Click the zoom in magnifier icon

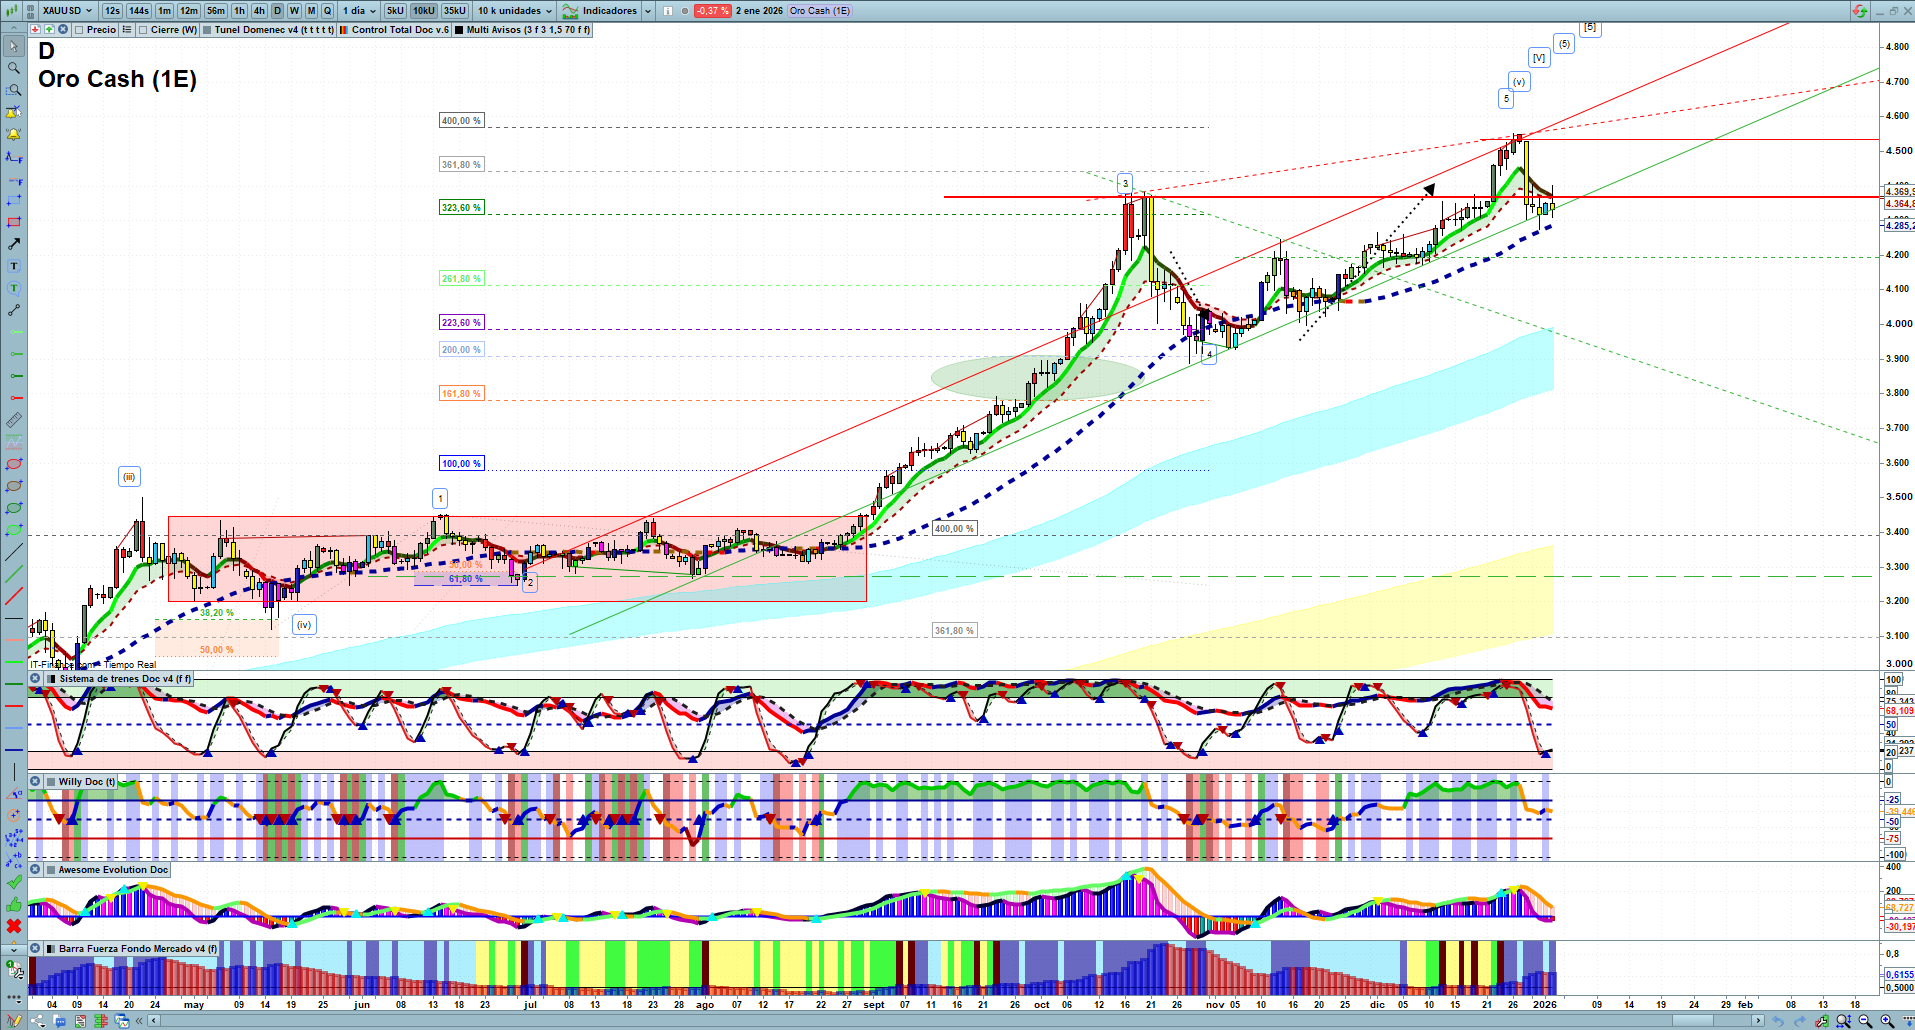click(1887, 1021)
